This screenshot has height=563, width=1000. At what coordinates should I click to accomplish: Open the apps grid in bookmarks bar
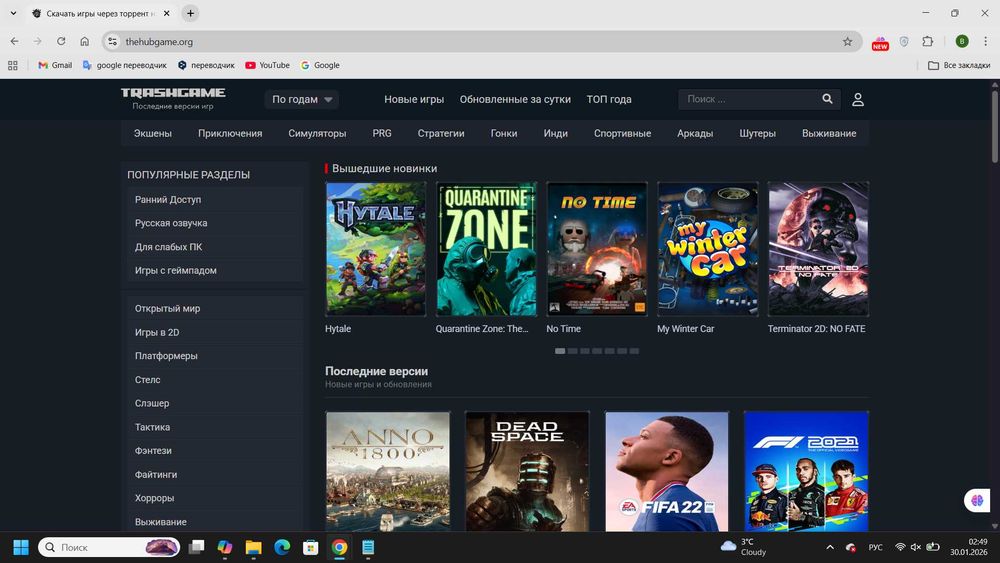pyautogui.click(x=13, y=65)
